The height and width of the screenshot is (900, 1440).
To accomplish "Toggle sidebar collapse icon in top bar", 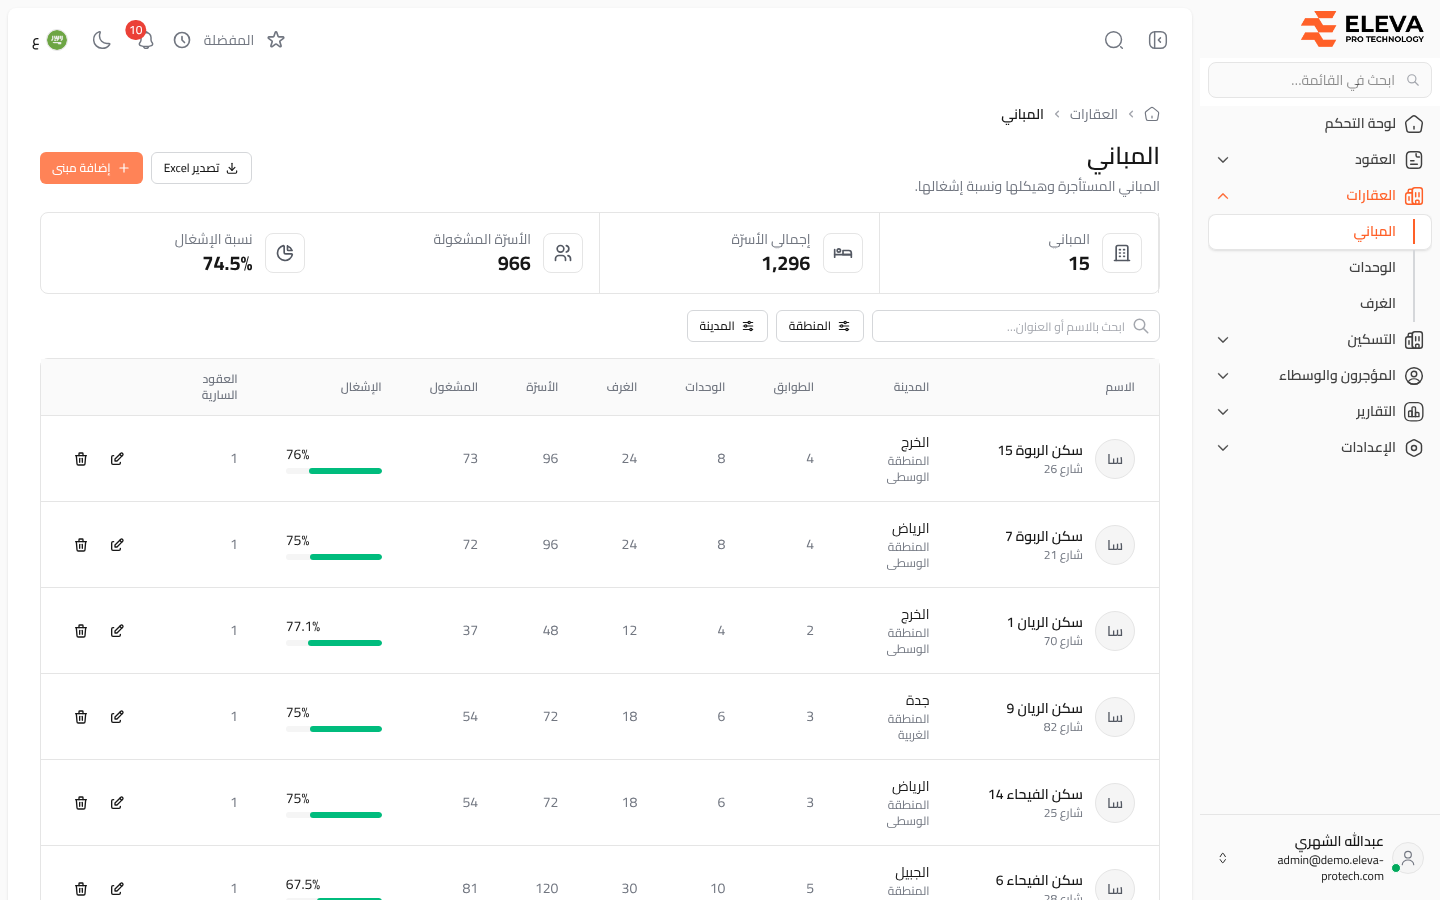I will pos(1158,40).
